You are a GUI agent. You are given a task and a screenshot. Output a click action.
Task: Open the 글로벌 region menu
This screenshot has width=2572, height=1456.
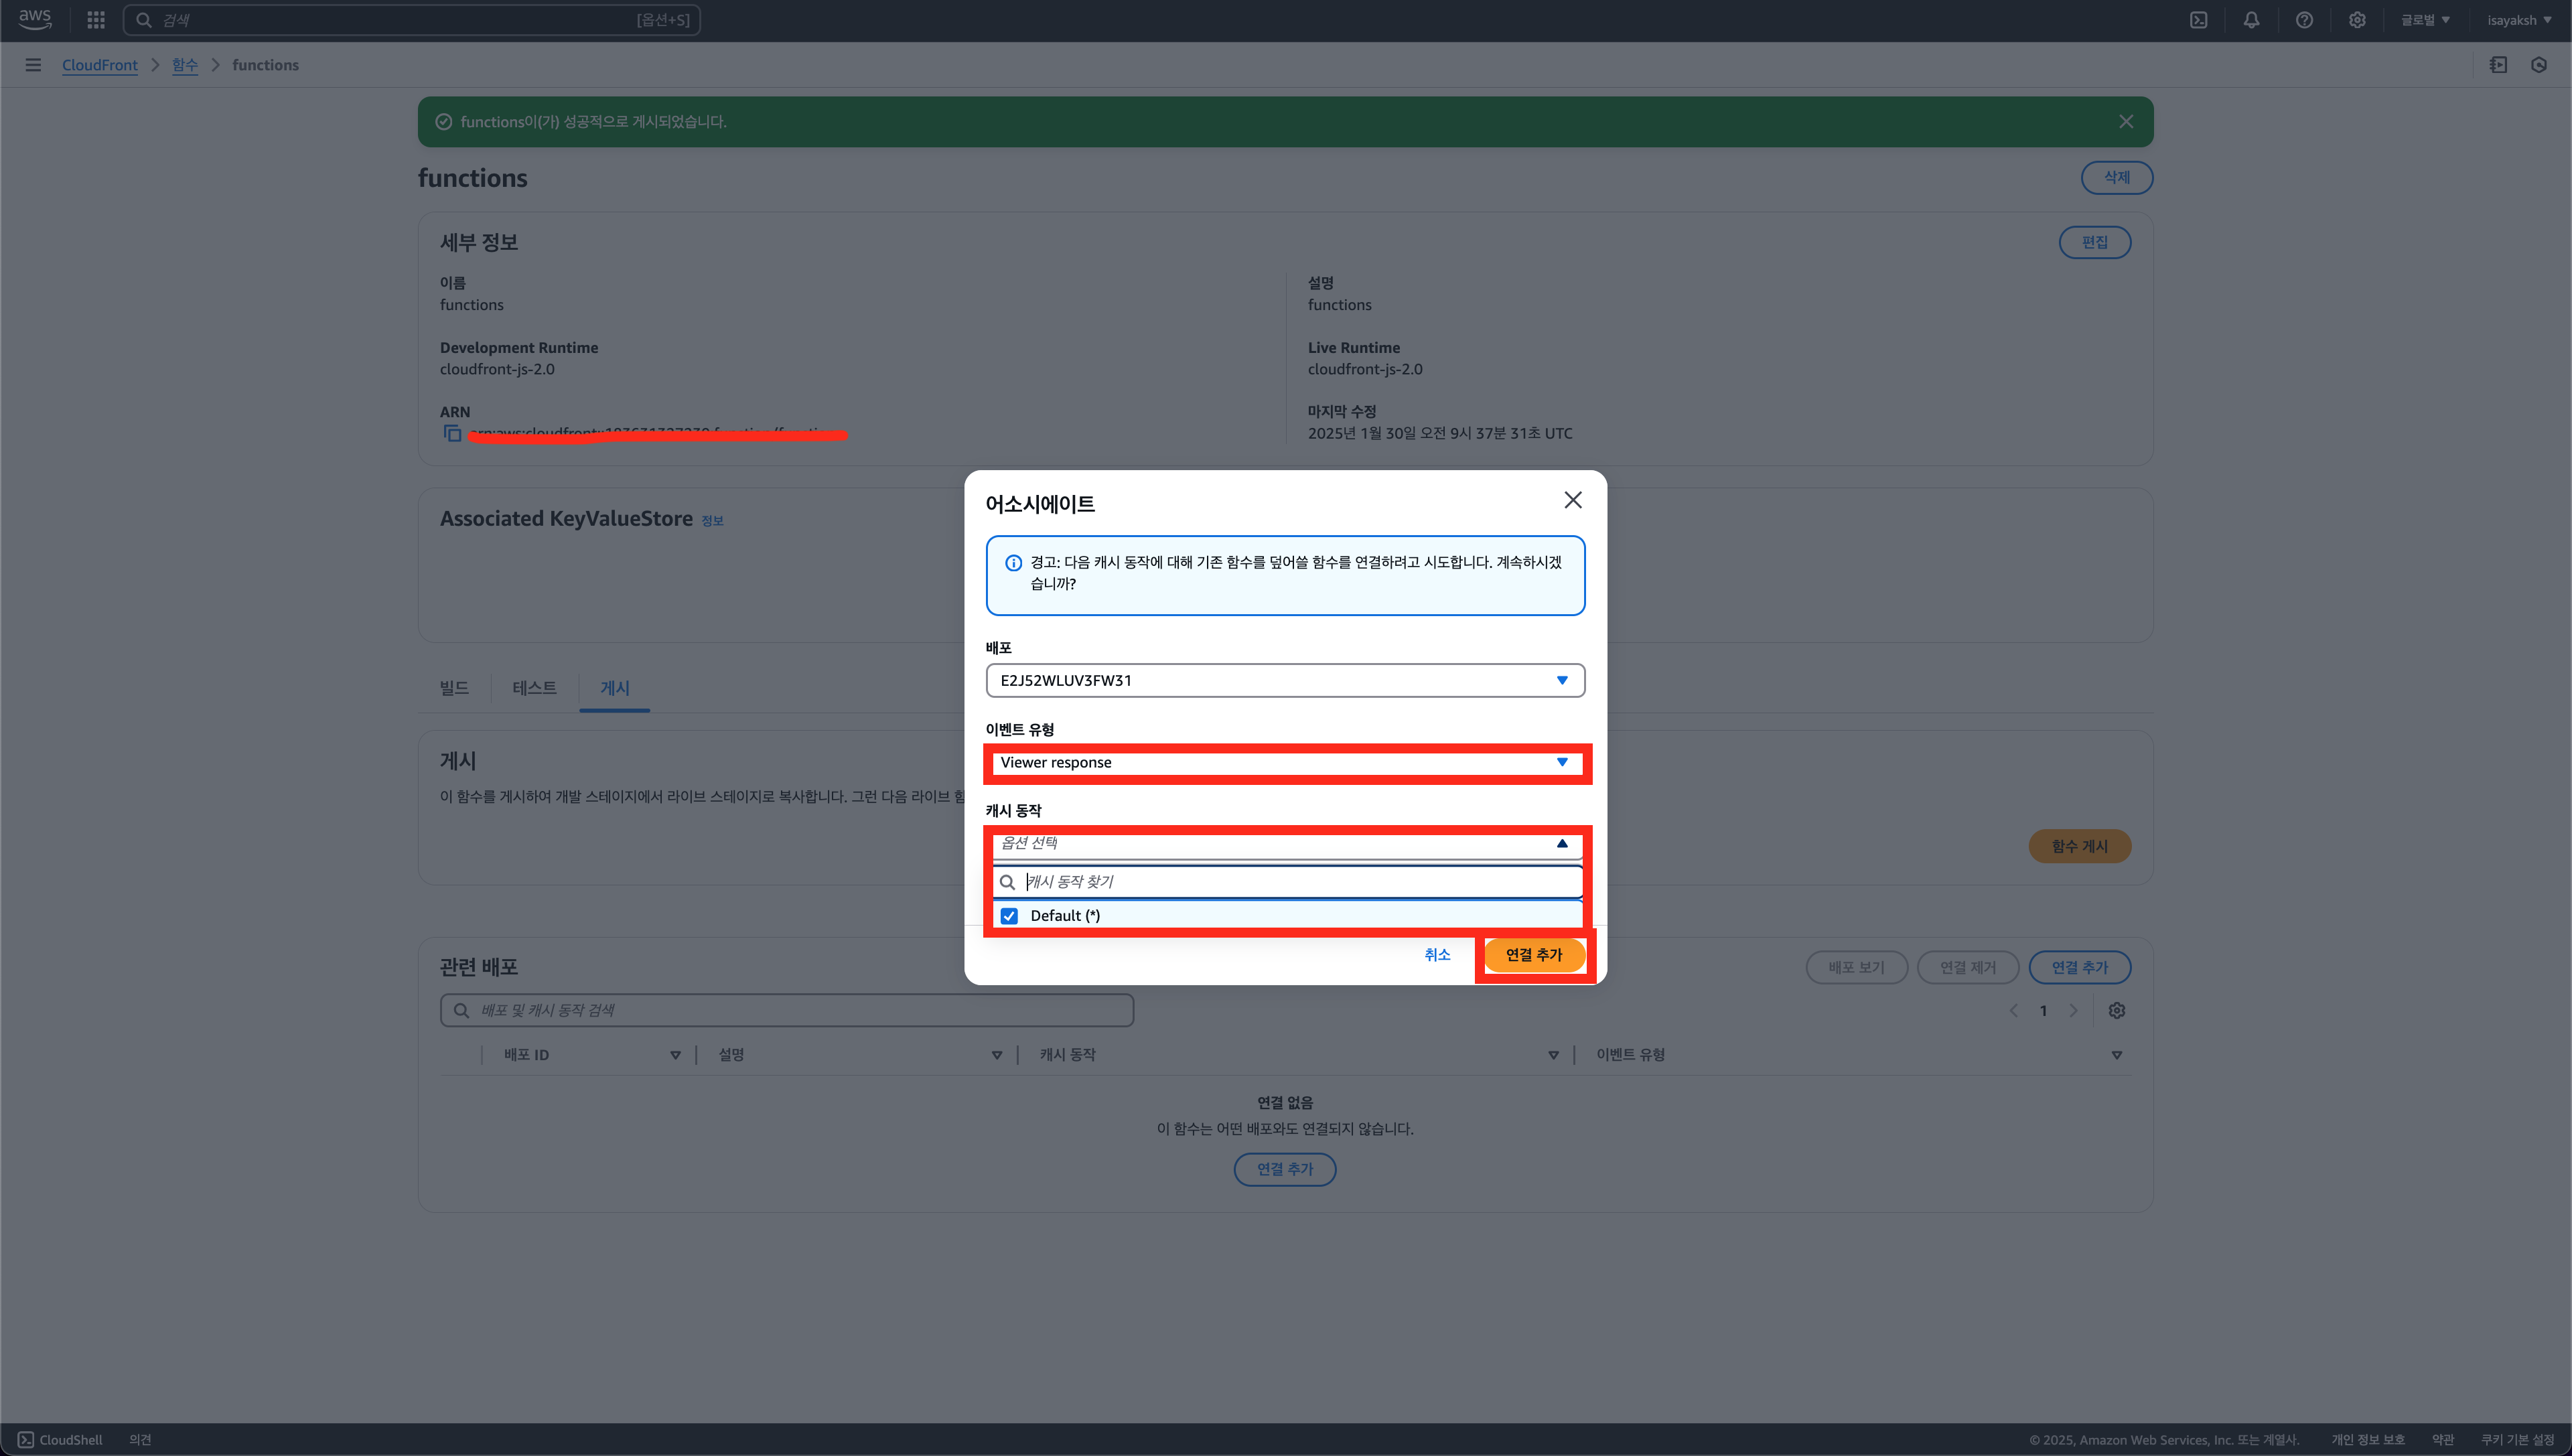(x=2425, y=20)
